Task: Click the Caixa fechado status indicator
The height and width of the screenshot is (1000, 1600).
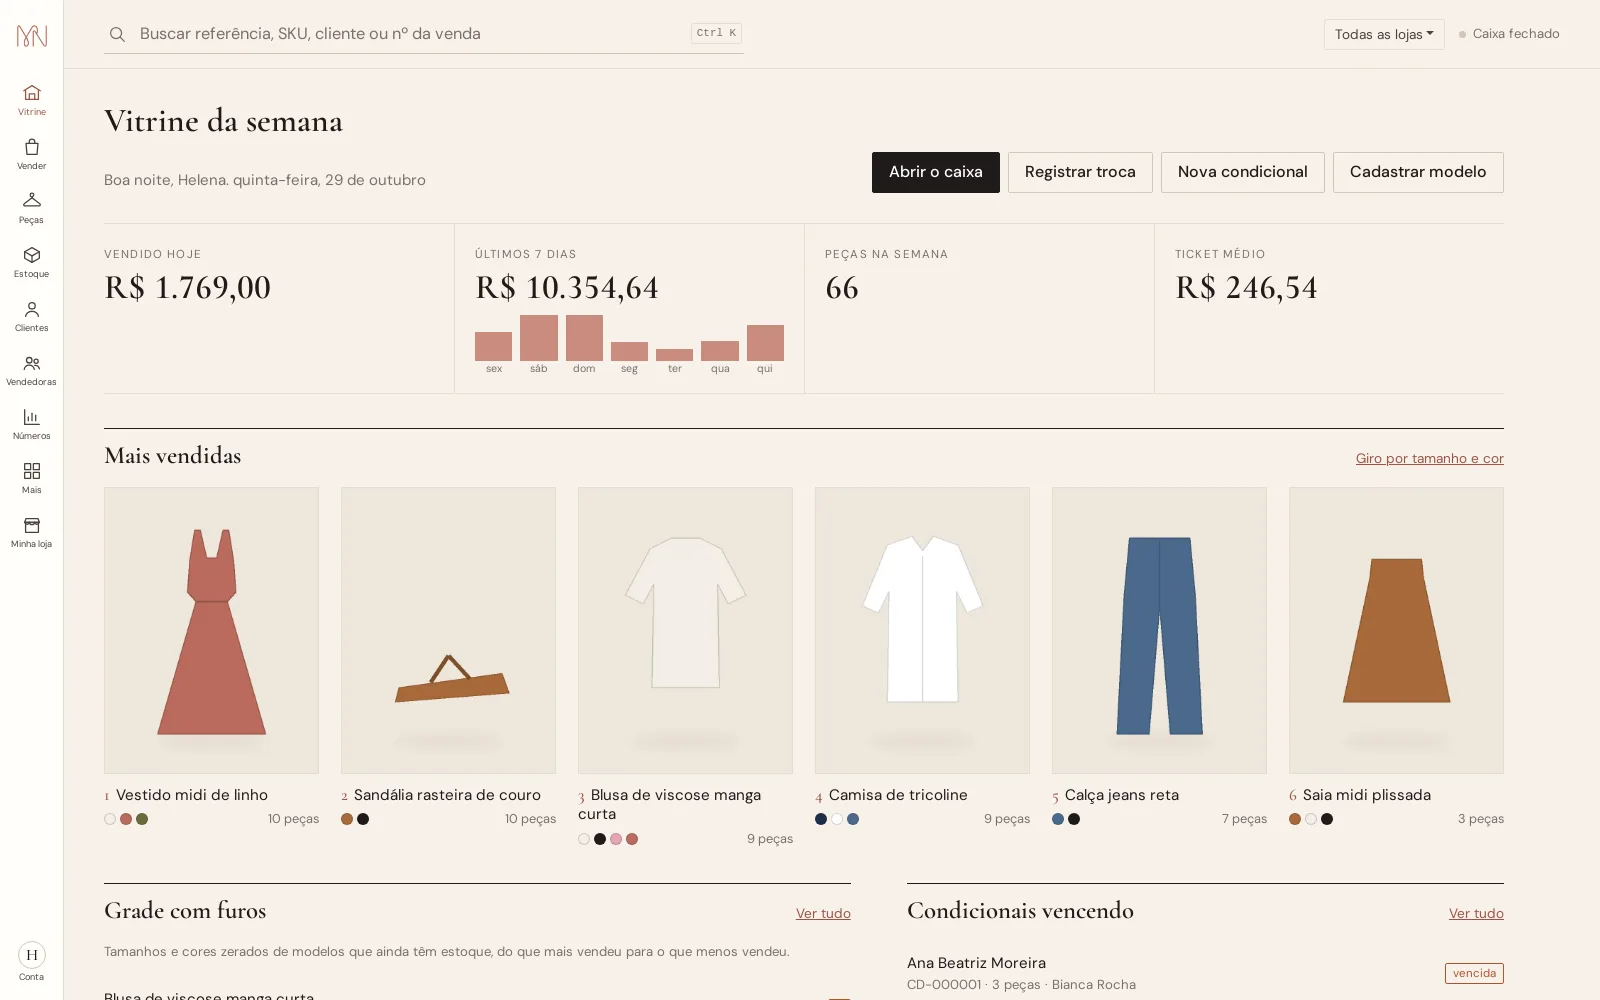Action: coord(1509,34)
